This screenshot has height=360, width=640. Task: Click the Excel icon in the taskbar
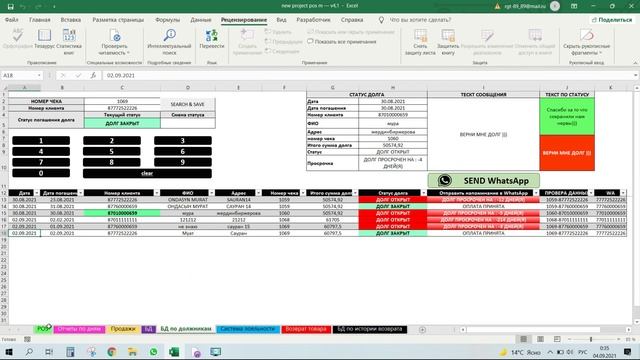click(x=174, y=352)
